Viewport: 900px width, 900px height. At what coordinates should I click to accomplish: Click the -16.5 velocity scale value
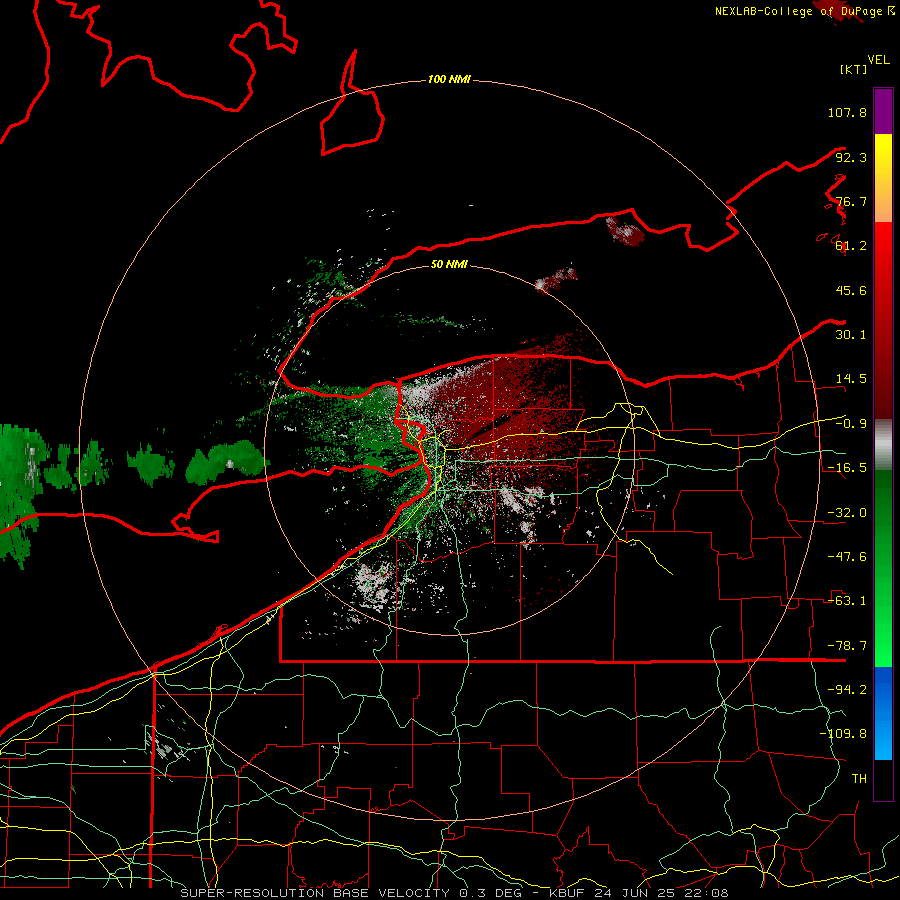coord(847,468)
